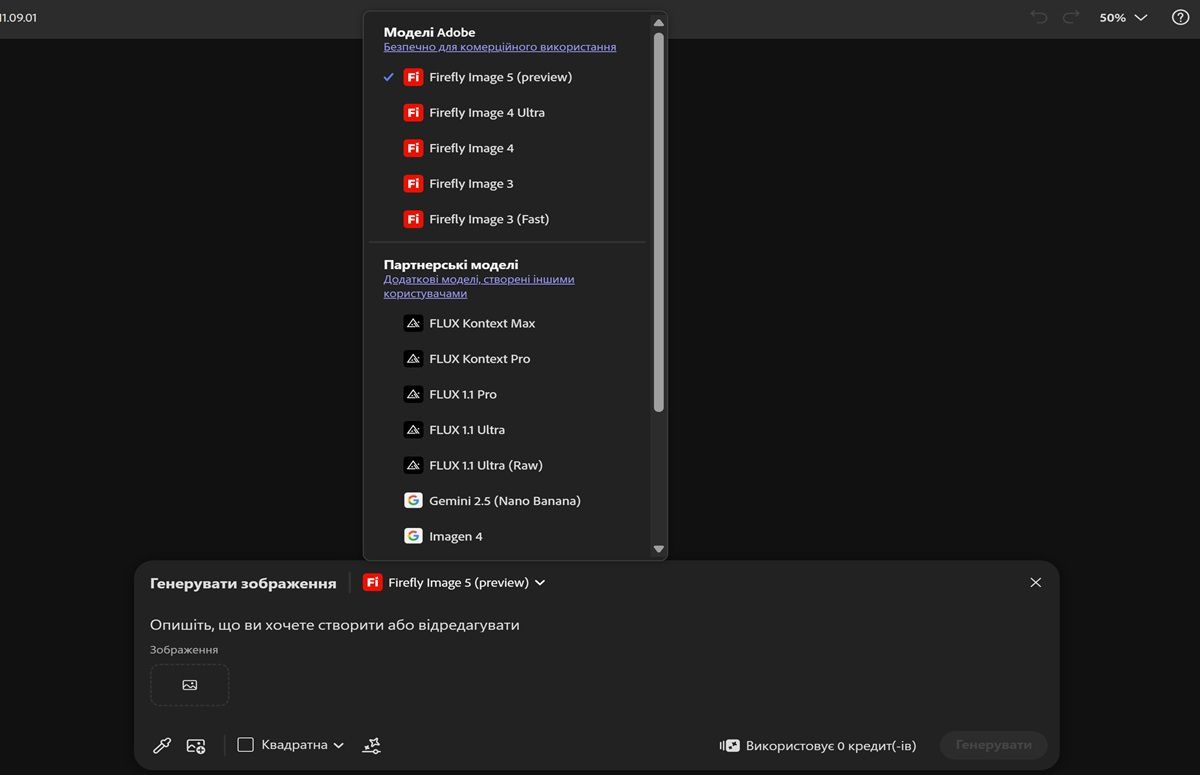1200x775 pixels.
Task: Click the add image icon beside eyedropper
Action: pyautogui.click(x=196, y=745)
